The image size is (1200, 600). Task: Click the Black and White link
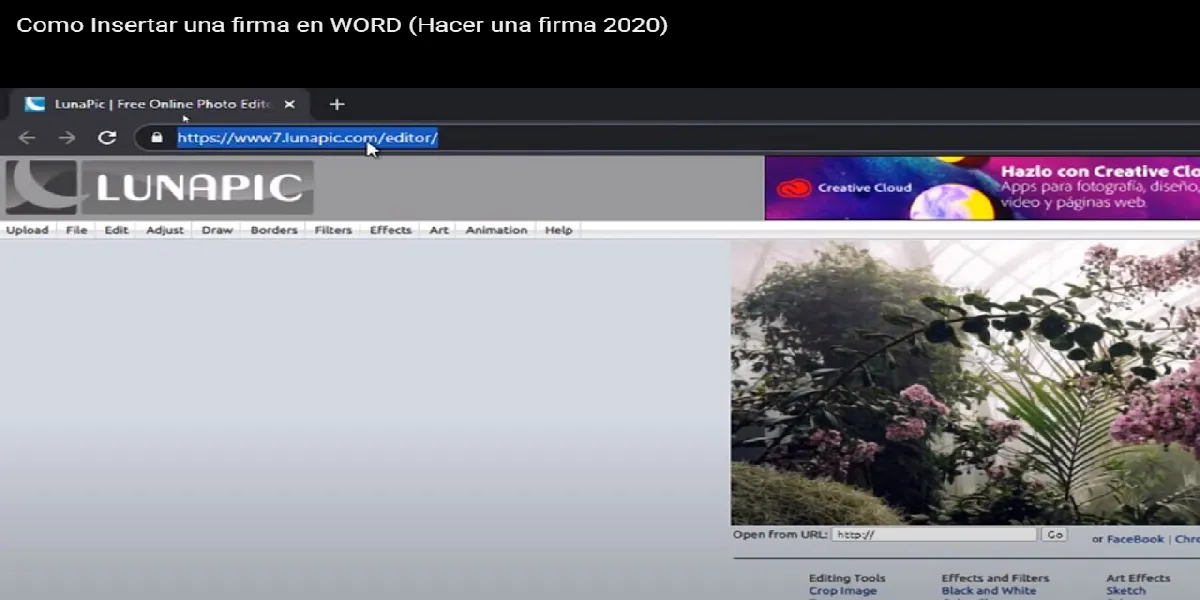pyautogui.click(x=989, y=591)
